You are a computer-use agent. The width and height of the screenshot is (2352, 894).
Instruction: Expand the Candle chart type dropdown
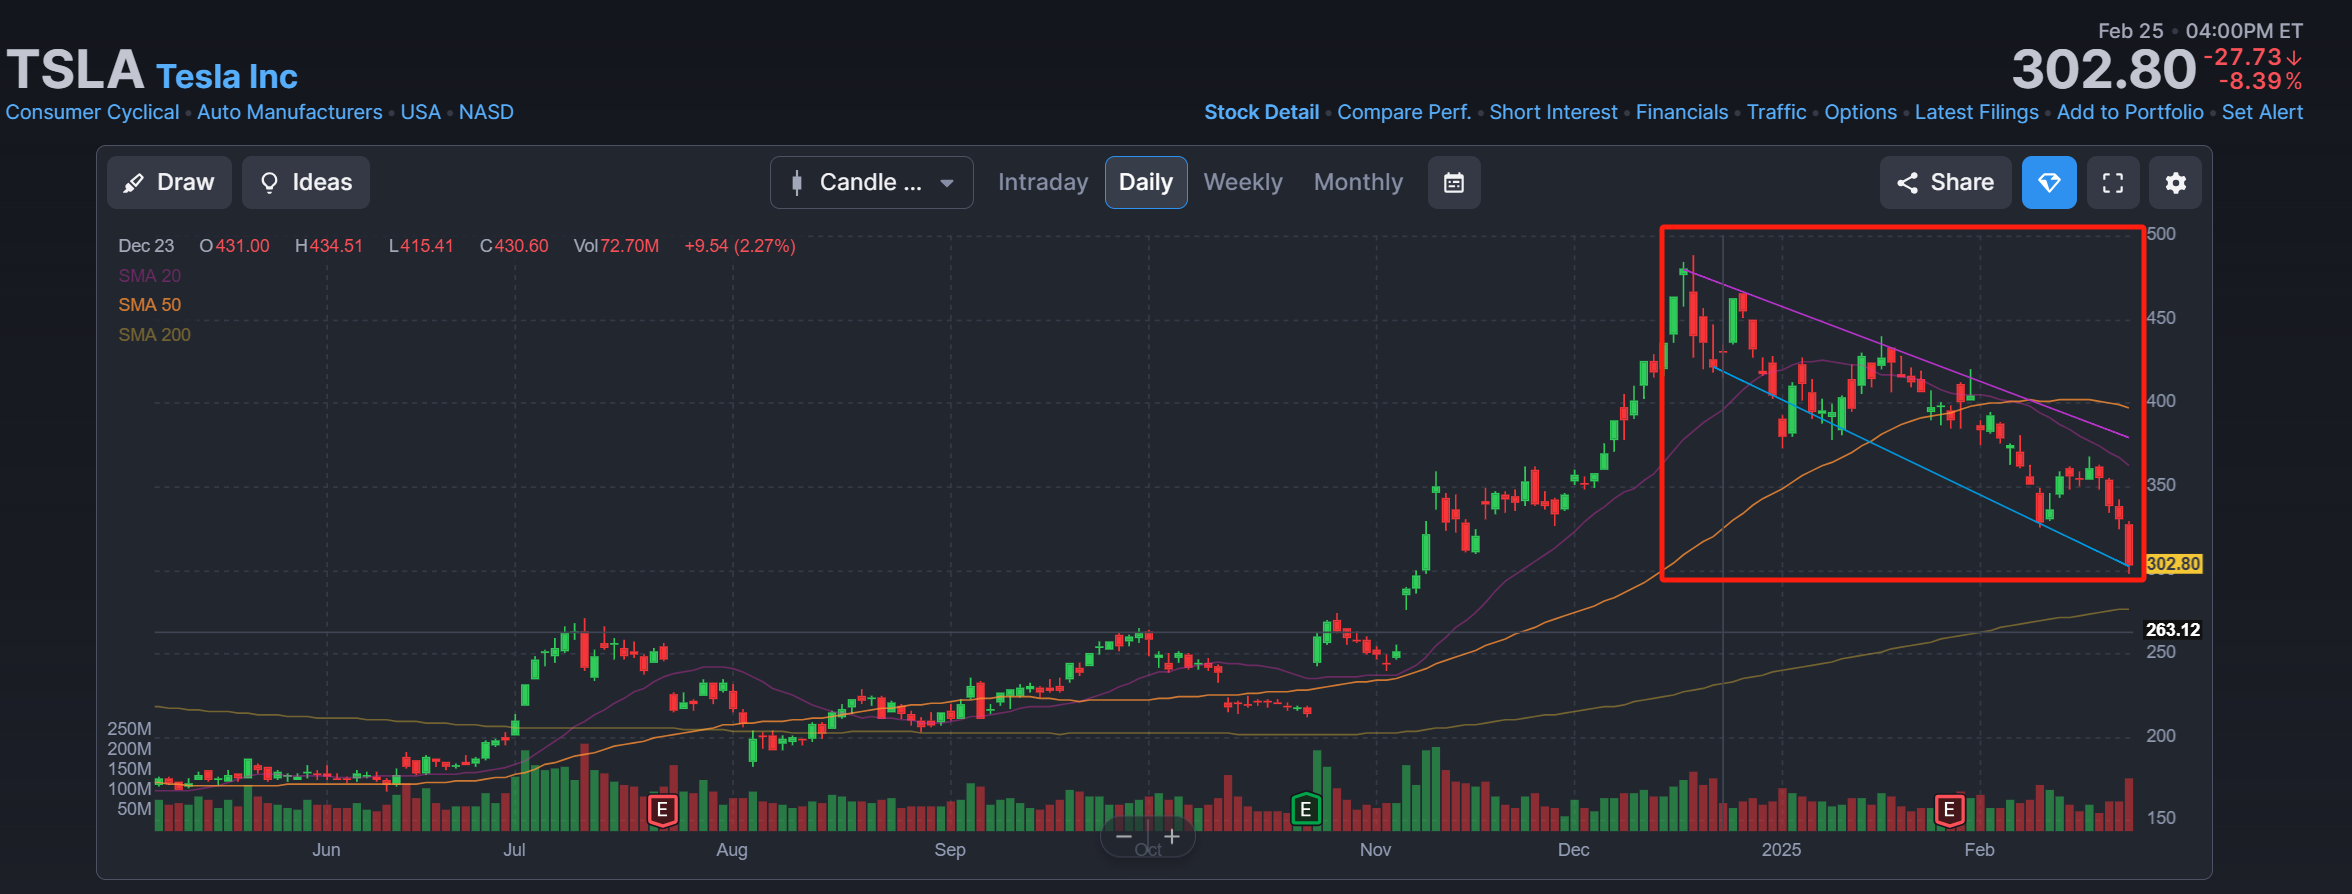pyautogui.click(x=871, y=182)
